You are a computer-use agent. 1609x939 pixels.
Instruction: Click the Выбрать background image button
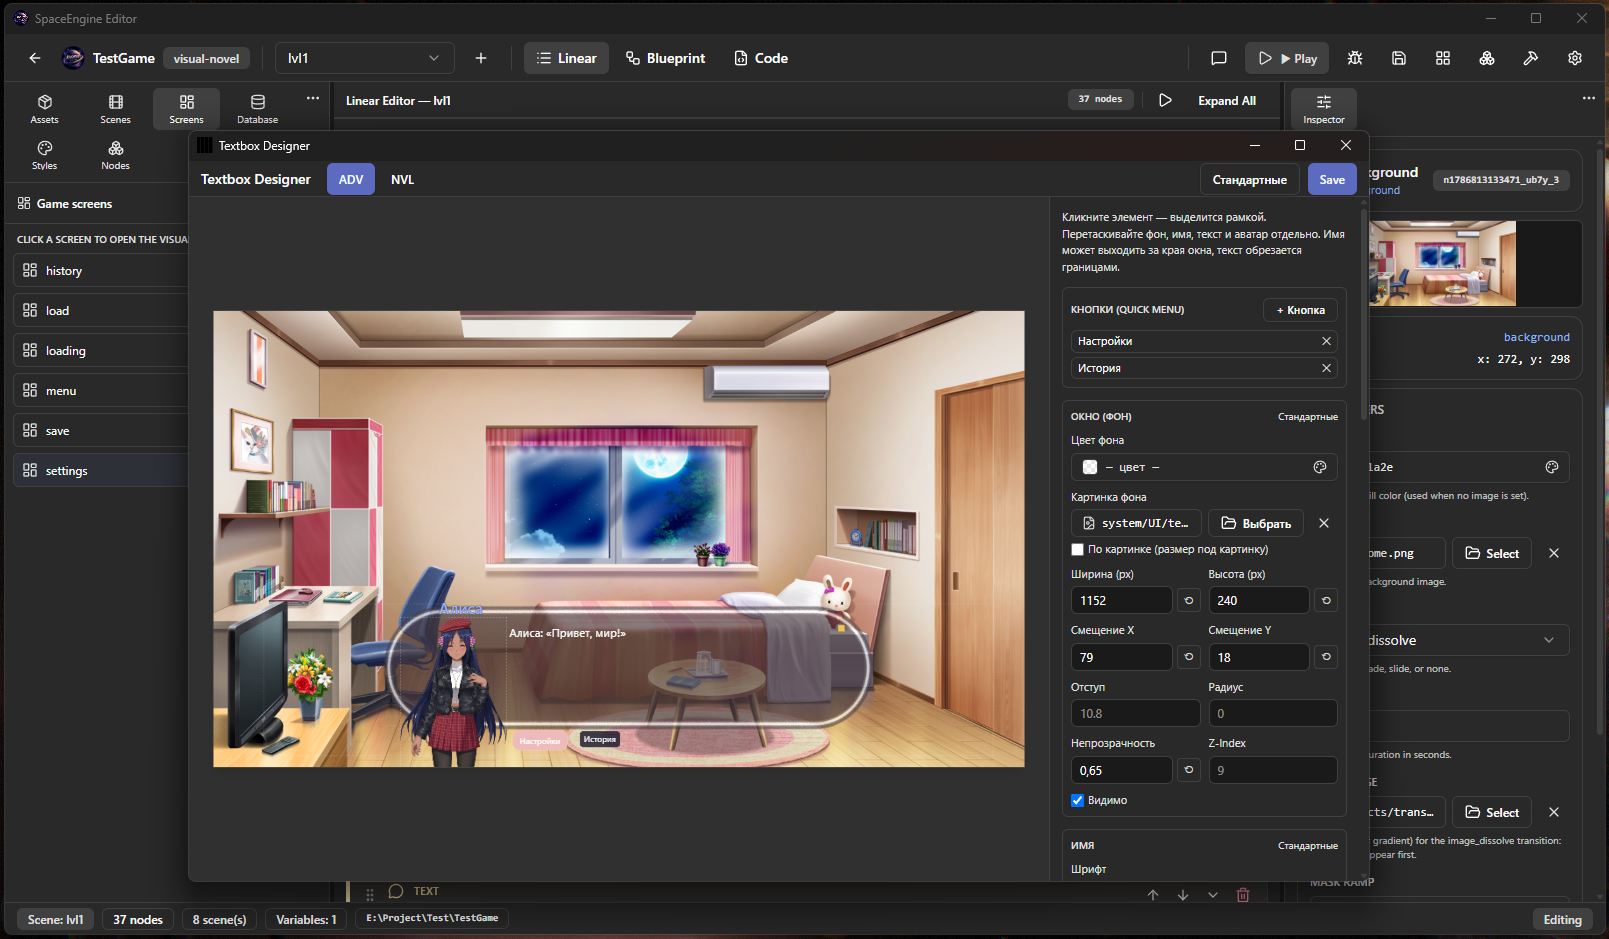click(x=1256, y=523)
